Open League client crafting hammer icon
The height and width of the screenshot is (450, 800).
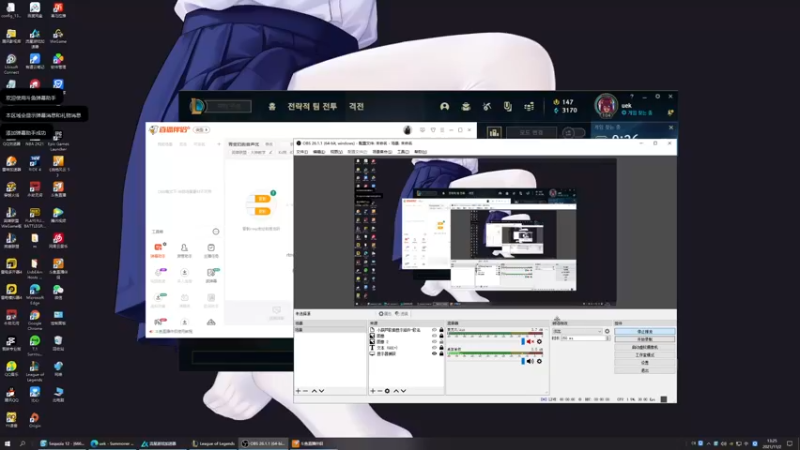(487, 106)
